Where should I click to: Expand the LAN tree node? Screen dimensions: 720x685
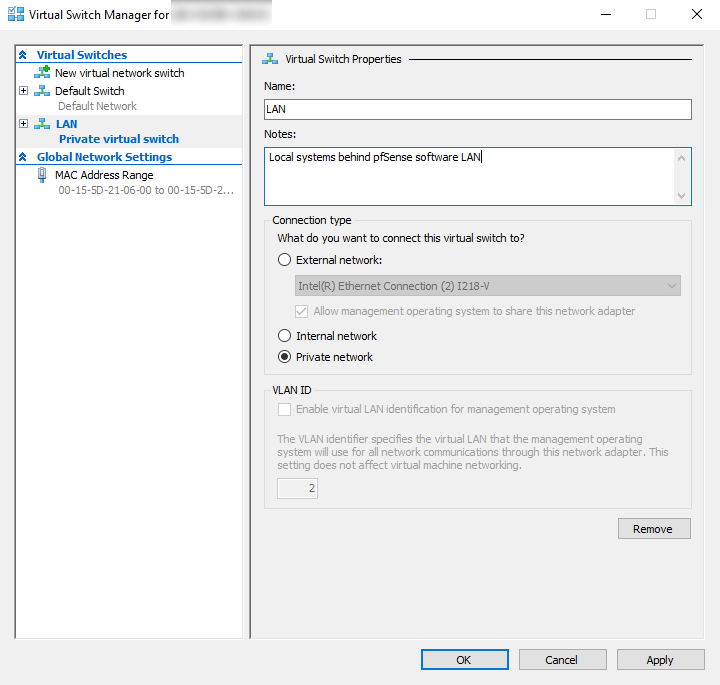pos(24,124)
